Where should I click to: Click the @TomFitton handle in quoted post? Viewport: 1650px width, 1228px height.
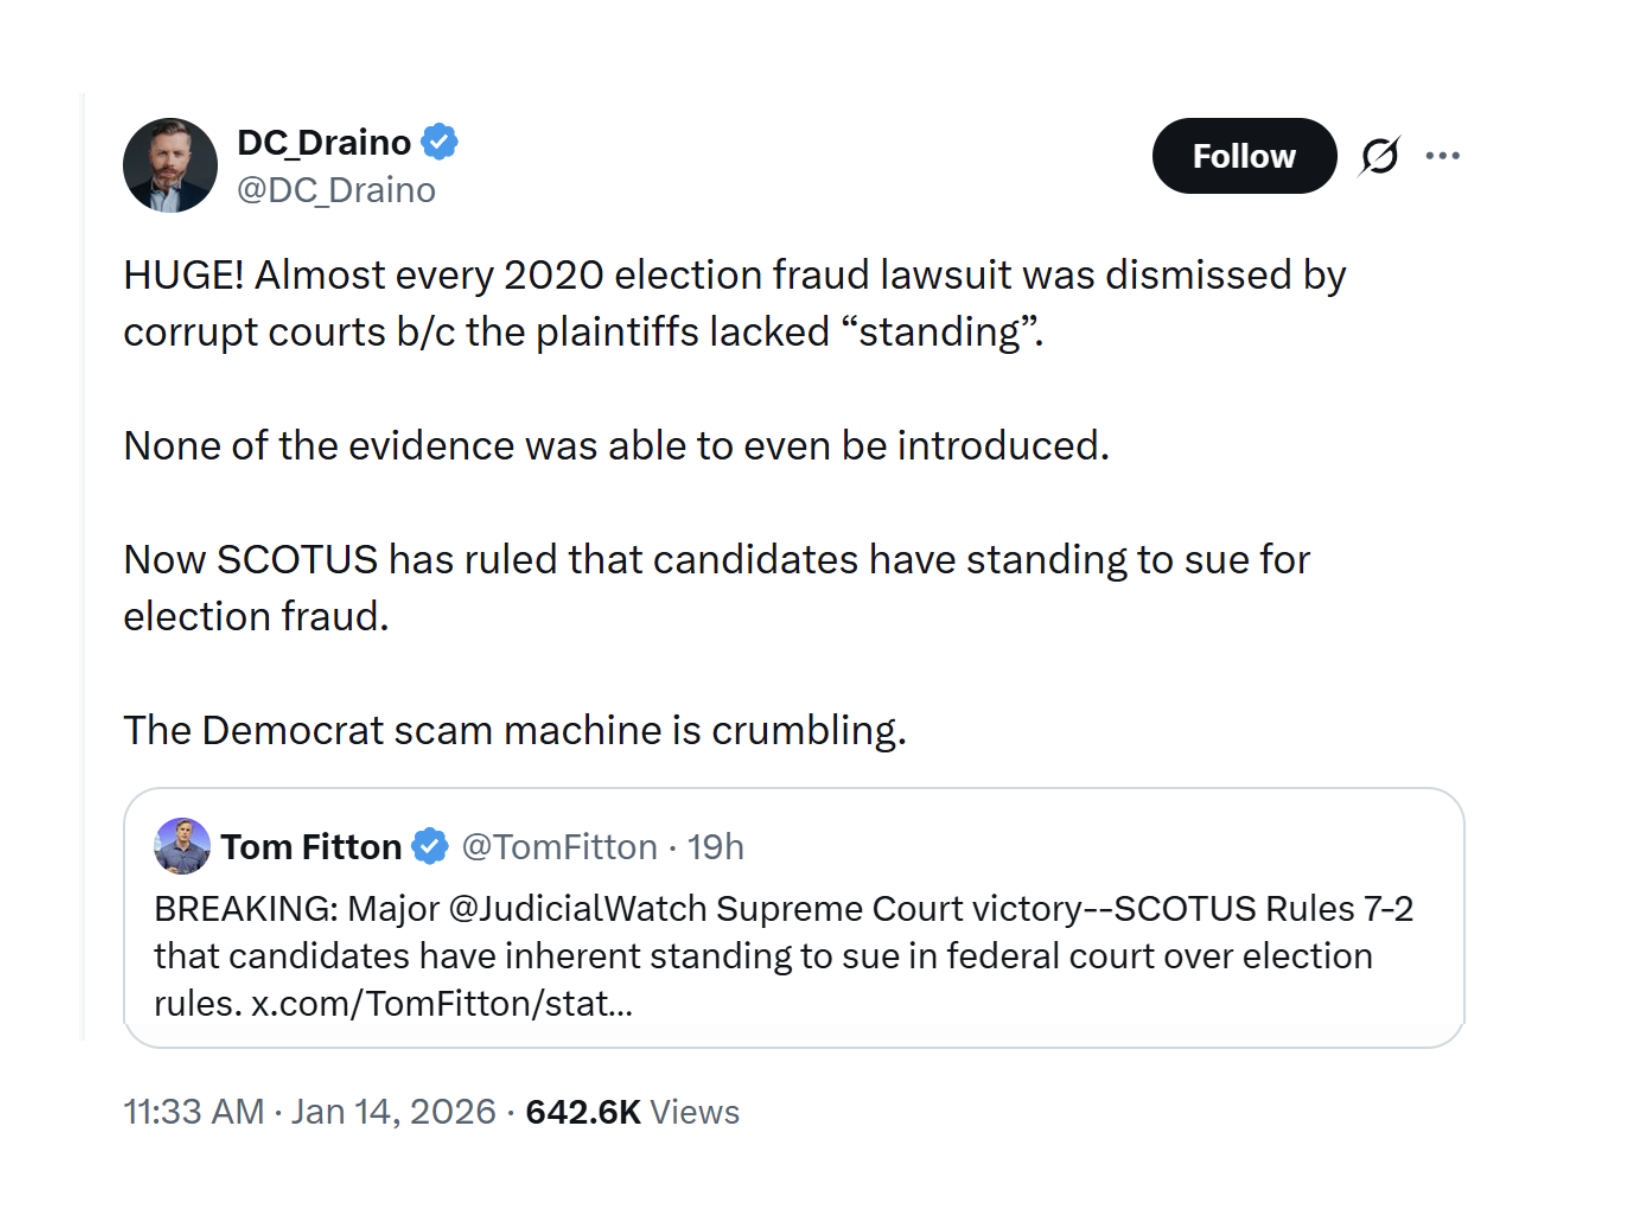[559, 846]
